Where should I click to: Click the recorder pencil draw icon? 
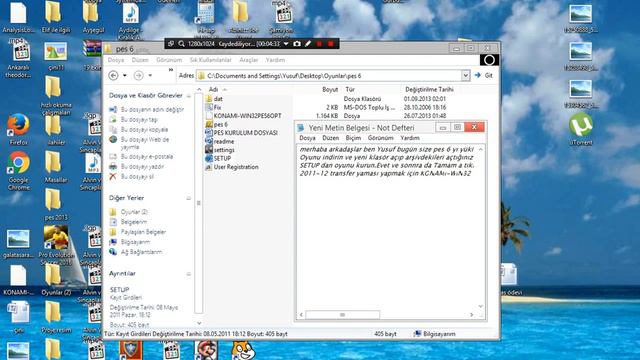click(308, 44)
